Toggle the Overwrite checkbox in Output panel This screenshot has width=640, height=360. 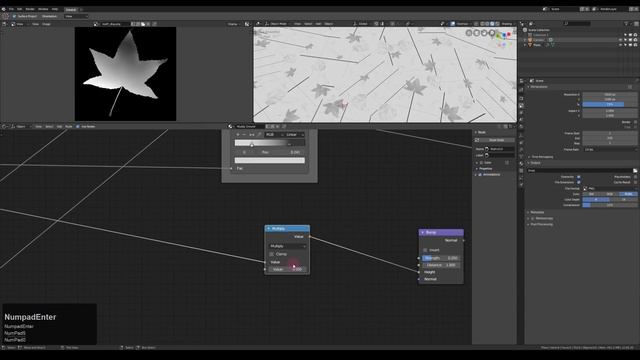[x=579, y=177]
